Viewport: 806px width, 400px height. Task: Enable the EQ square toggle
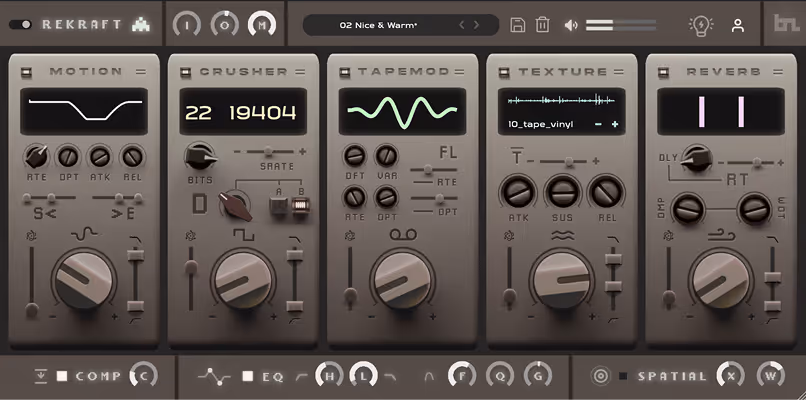coord(248,376)
